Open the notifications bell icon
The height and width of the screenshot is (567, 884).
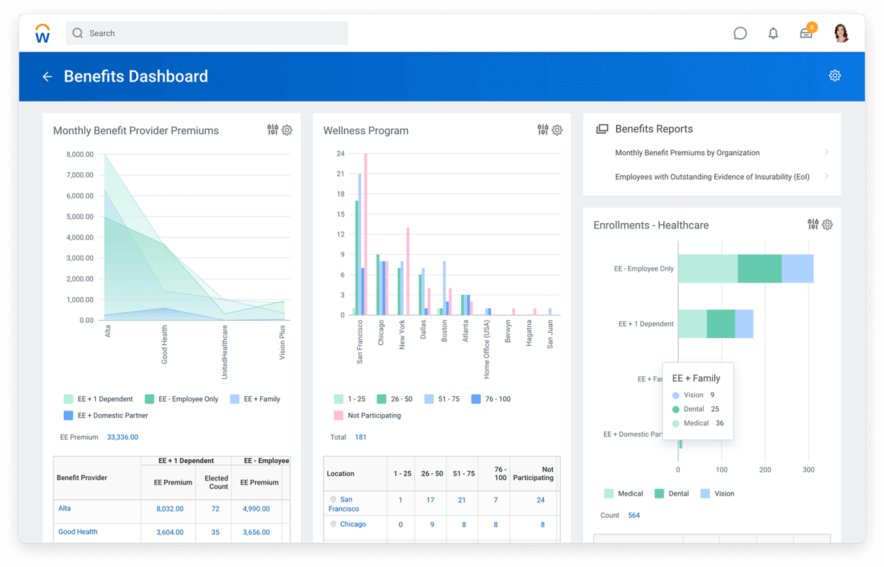[x=773, y=33]
